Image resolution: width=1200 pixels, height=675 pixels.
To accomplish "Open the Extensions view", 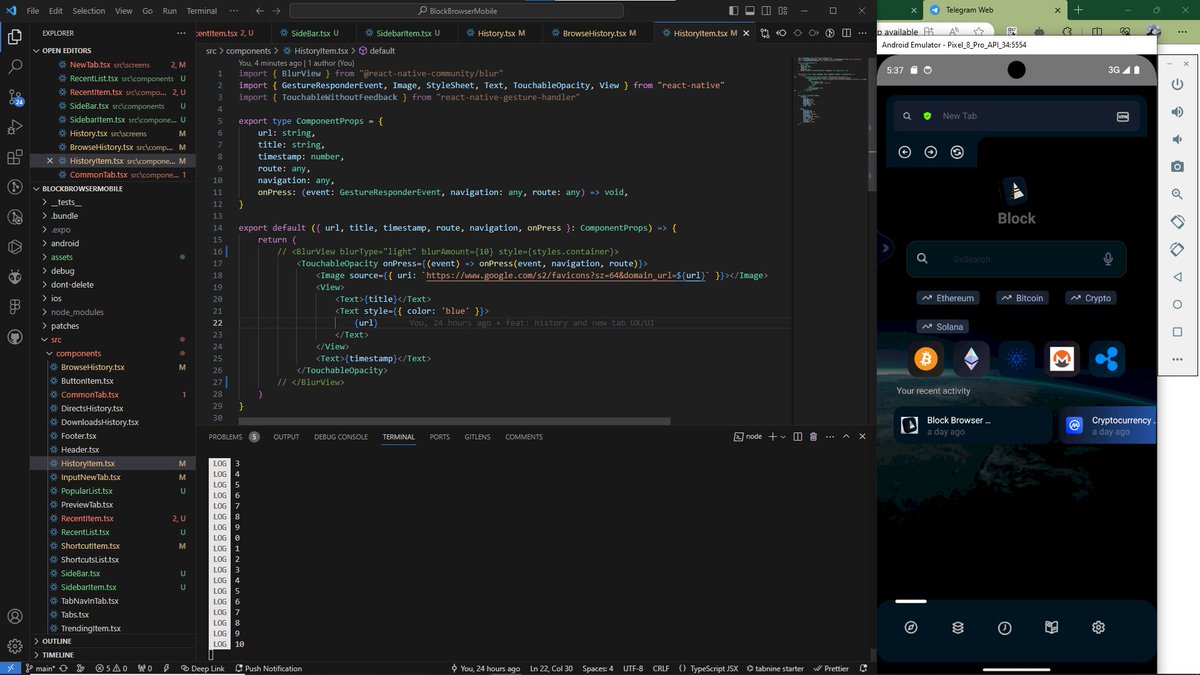I will [x=15, y=157].
